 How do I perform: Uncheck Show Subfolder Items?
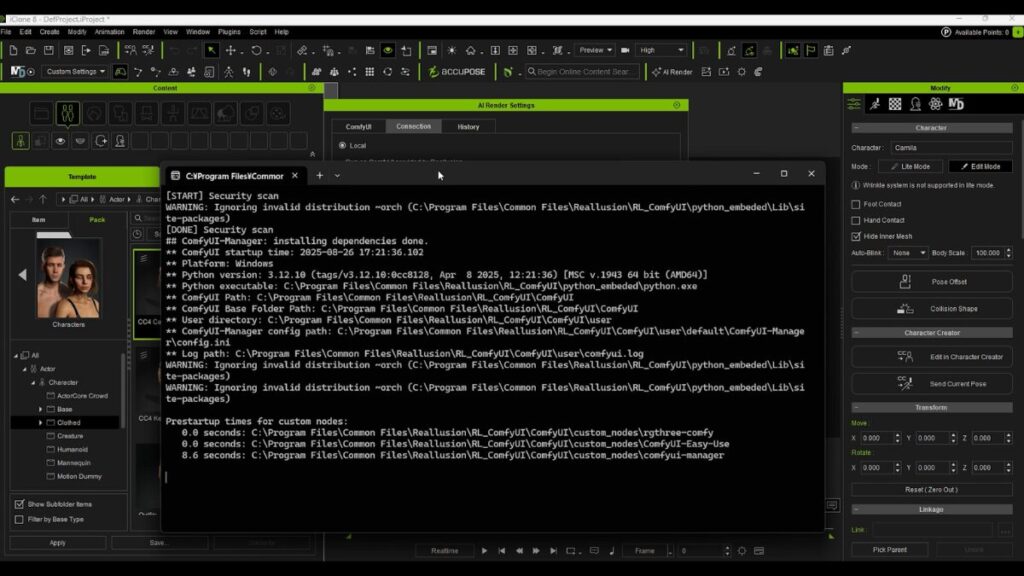(19, 504)
